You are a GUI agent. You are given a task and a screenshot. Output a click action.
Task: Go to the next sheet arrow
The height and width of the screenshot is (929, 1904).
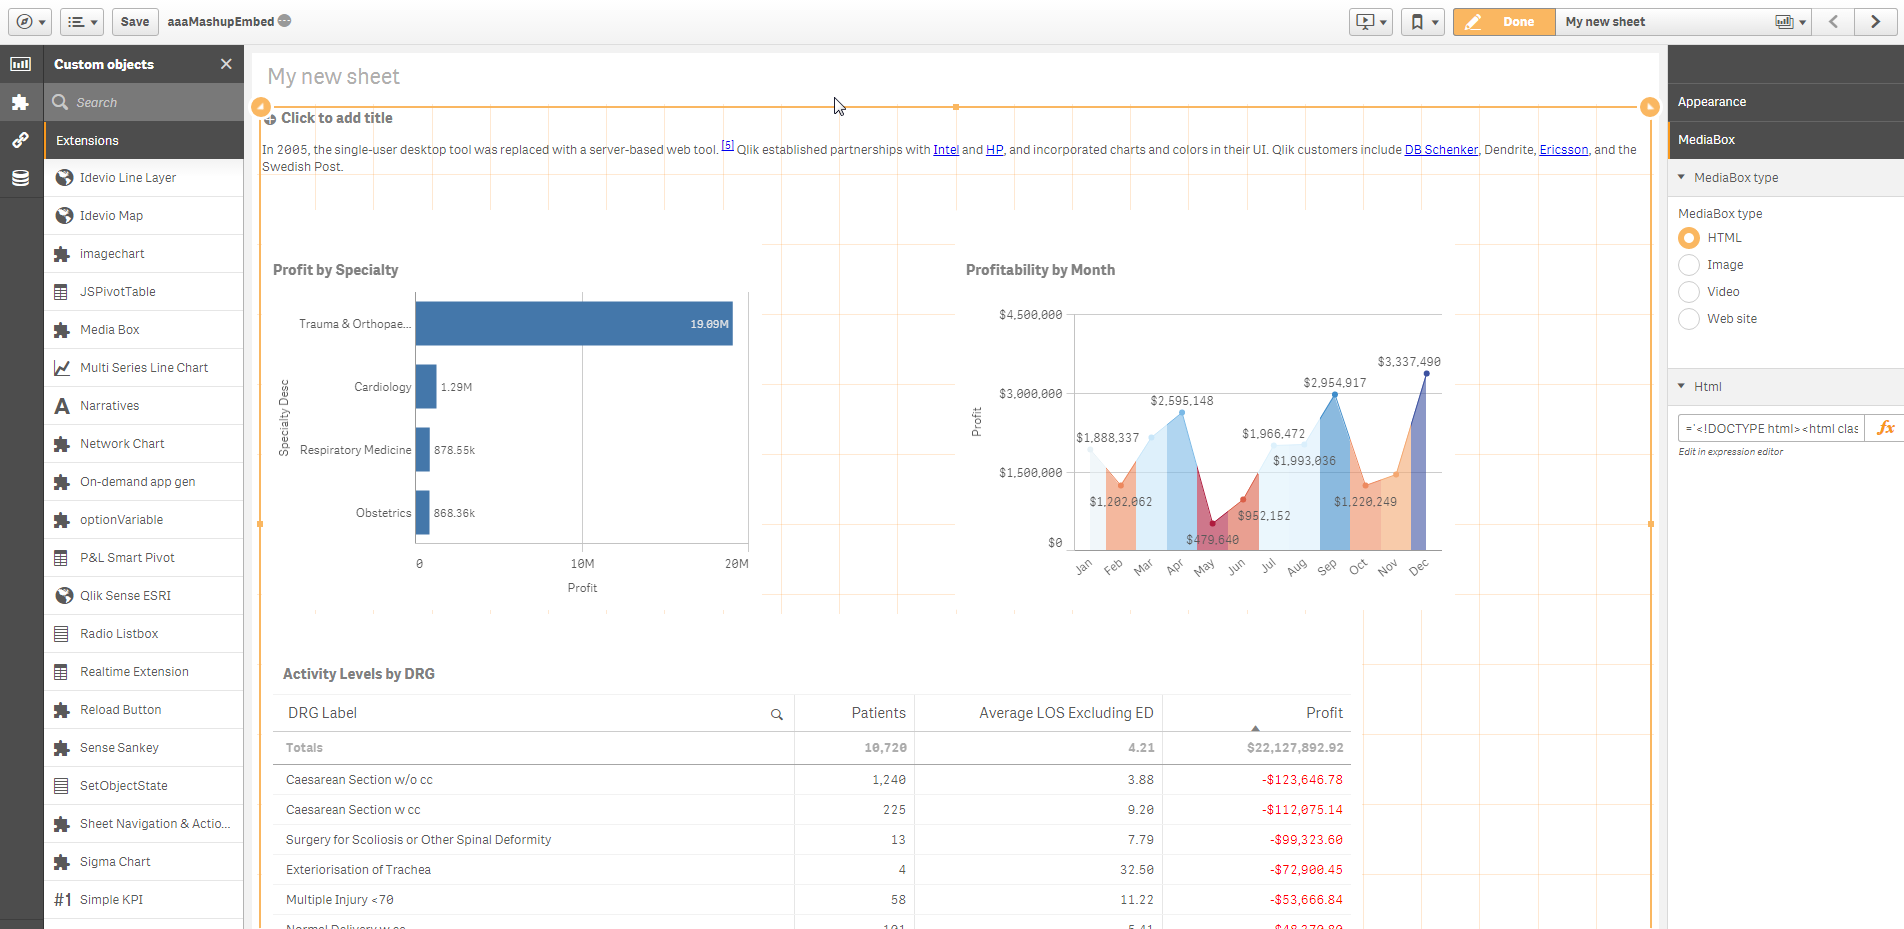(1875, 21)
